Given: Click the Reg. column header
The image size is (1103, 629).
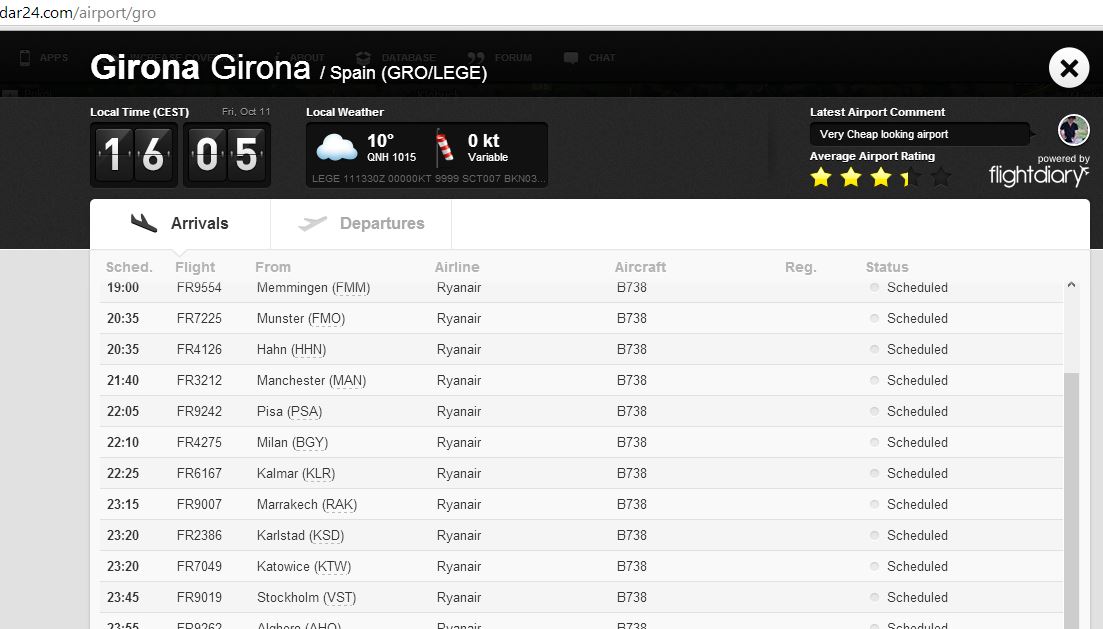Looking at the screenshot, I should tap(801, 267).
